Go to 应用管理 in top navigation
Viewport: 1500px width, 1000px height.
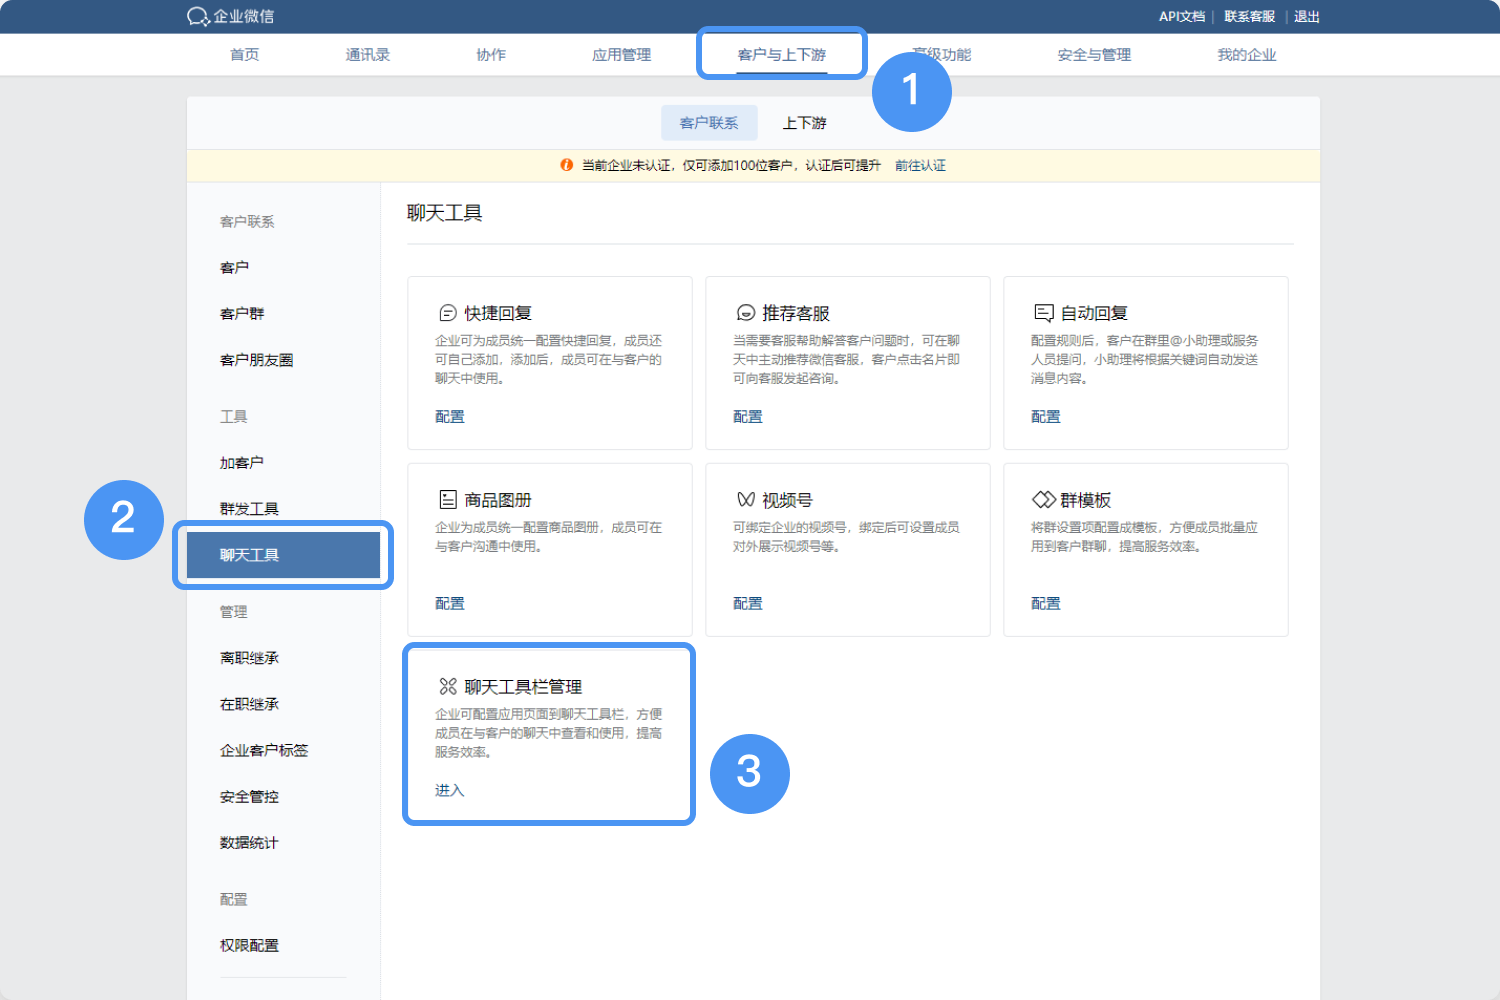point(621,55)
